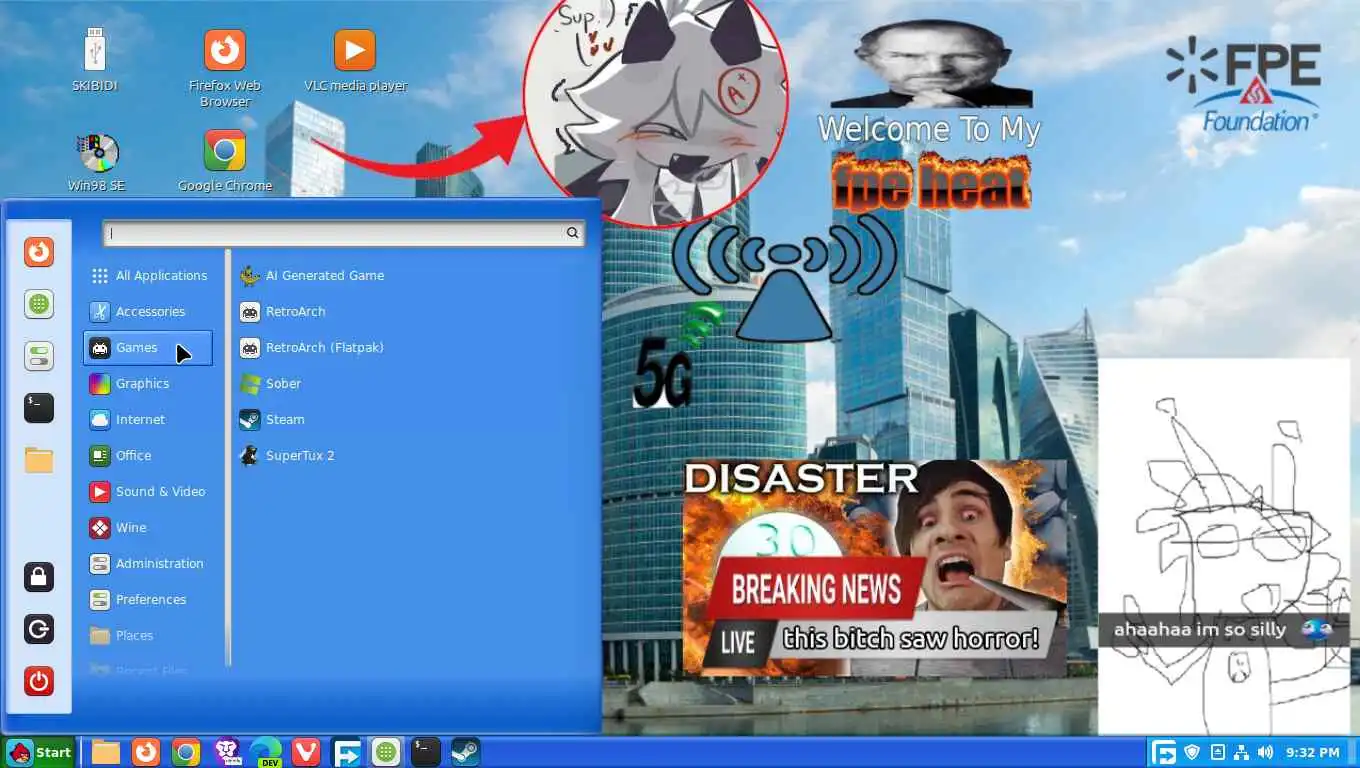Click the 9:32 PM clock
Image resolution: width=1360 pixels, height=768 pixels.
(x=1312, y=752)
